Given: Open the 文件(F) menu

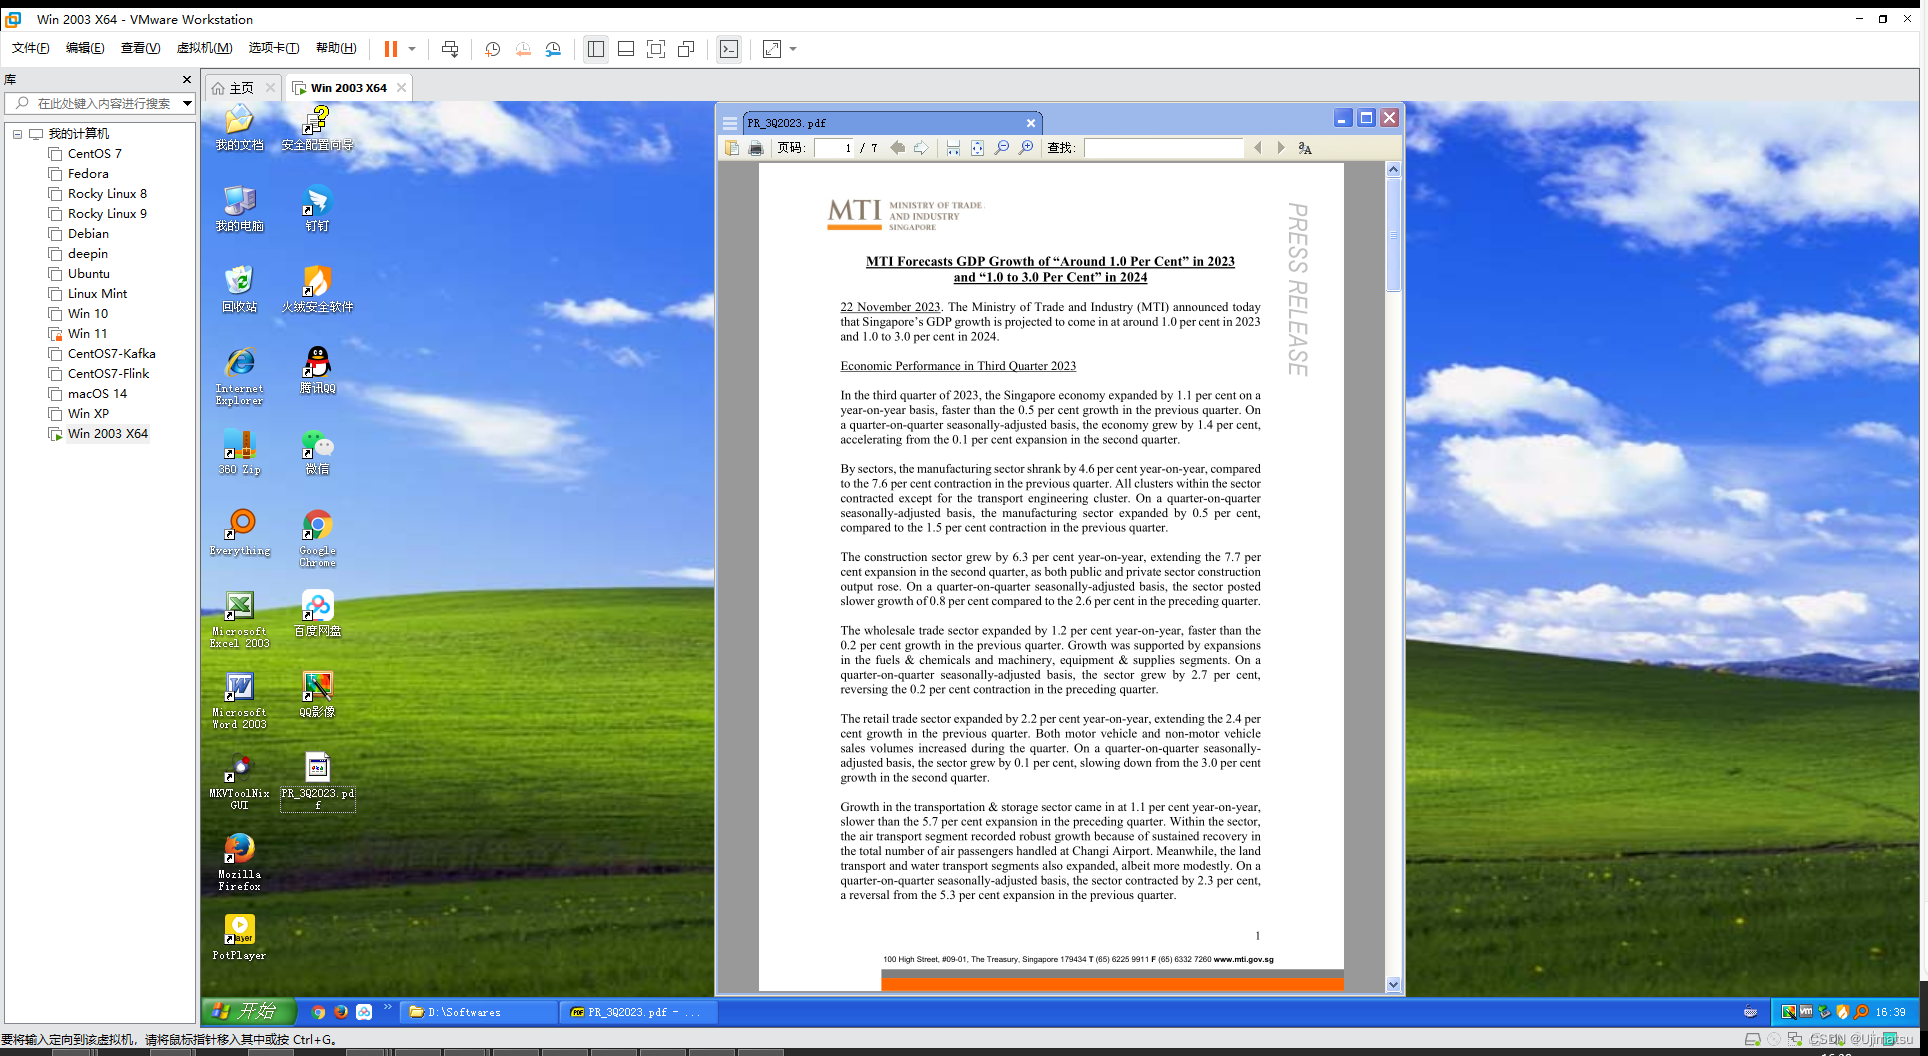Looking at the screenshot, I should pyautogui.click(x=30, y=48).
